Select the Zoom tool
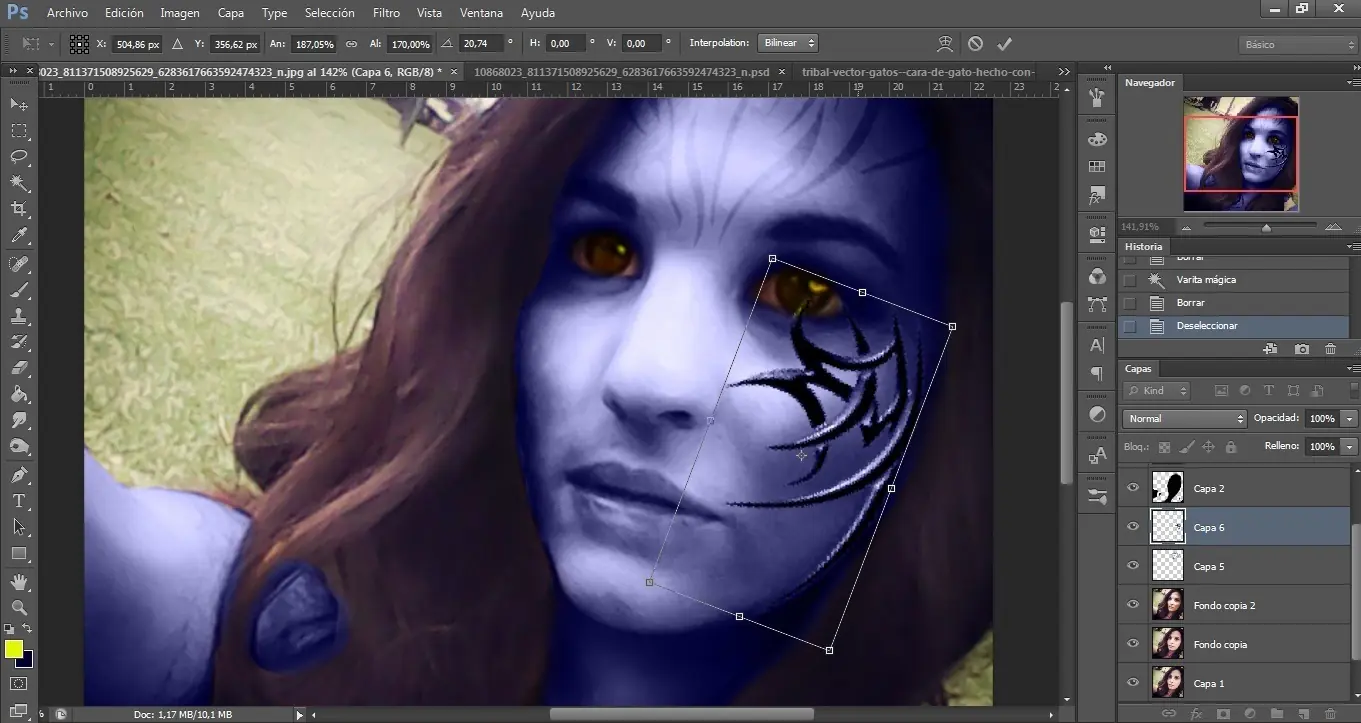Image resolution: width=1361 pixels, height=723 pixels. (19, 607)
